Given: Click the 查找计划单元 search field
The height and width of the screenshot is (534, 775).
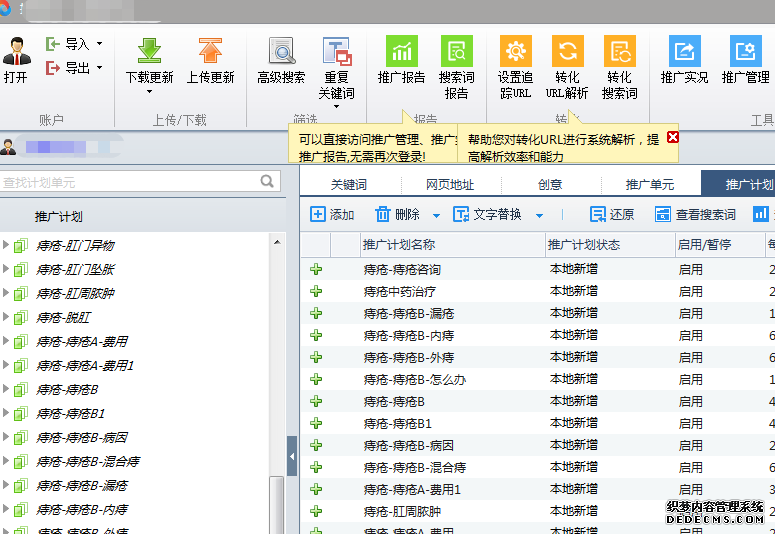Looking at the screenshot, I should [x=128, y=182].
